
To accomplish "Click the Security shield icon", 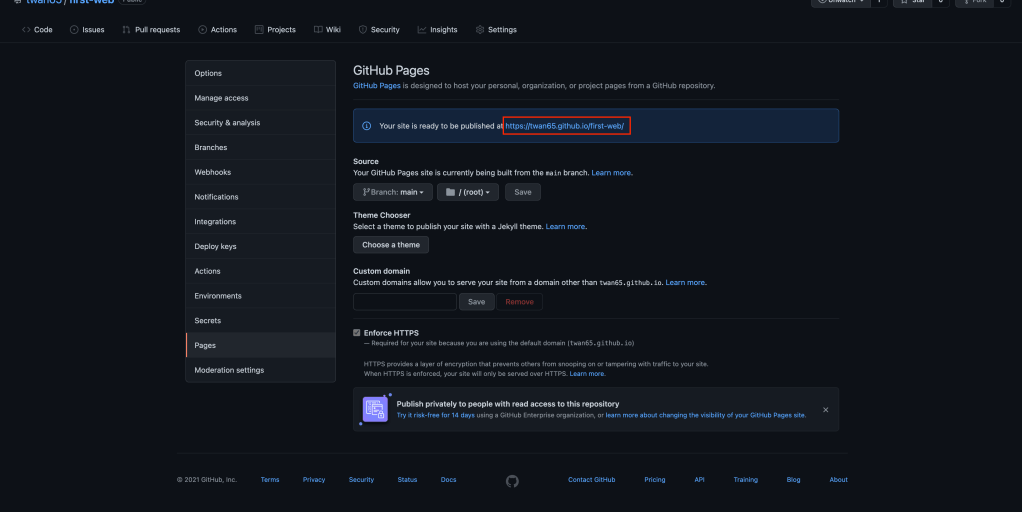I will click(x=363, y=30).
